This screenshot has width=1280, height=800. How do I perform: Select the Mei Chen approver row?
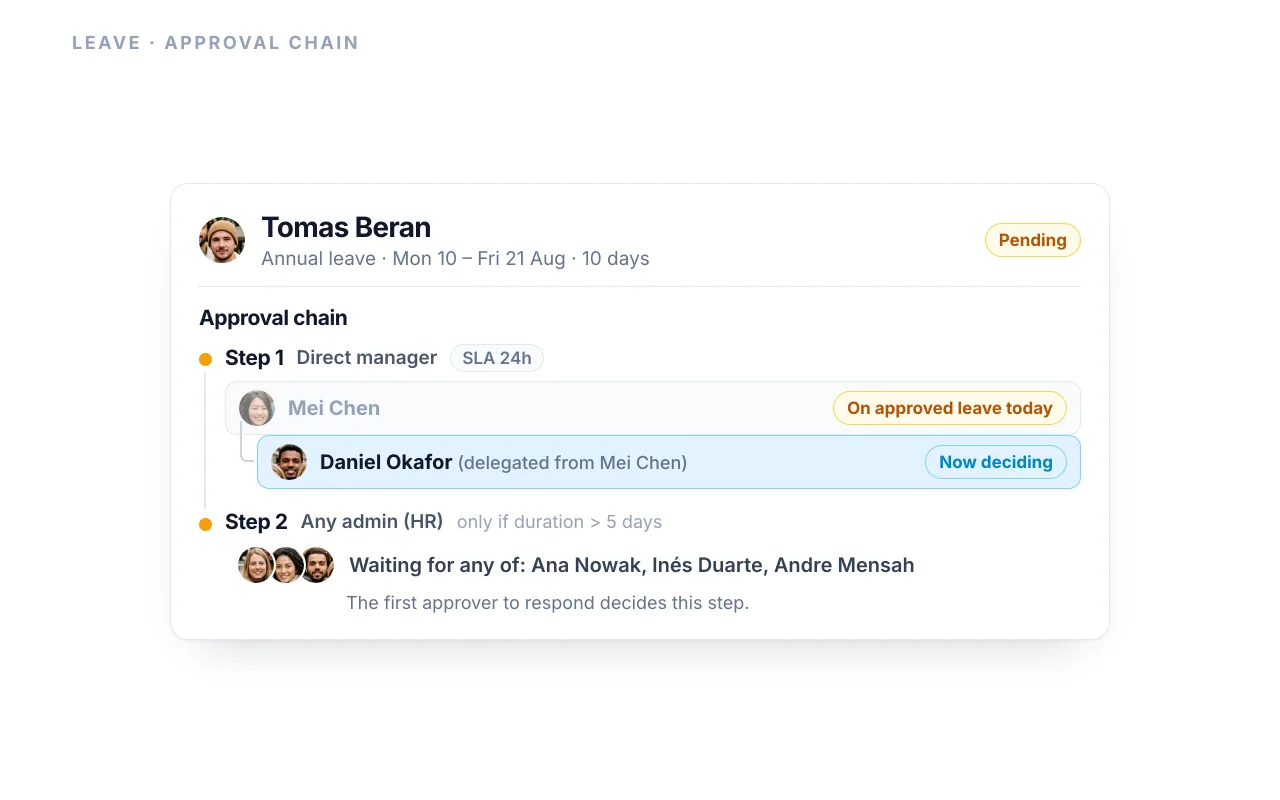click(653, 408)
